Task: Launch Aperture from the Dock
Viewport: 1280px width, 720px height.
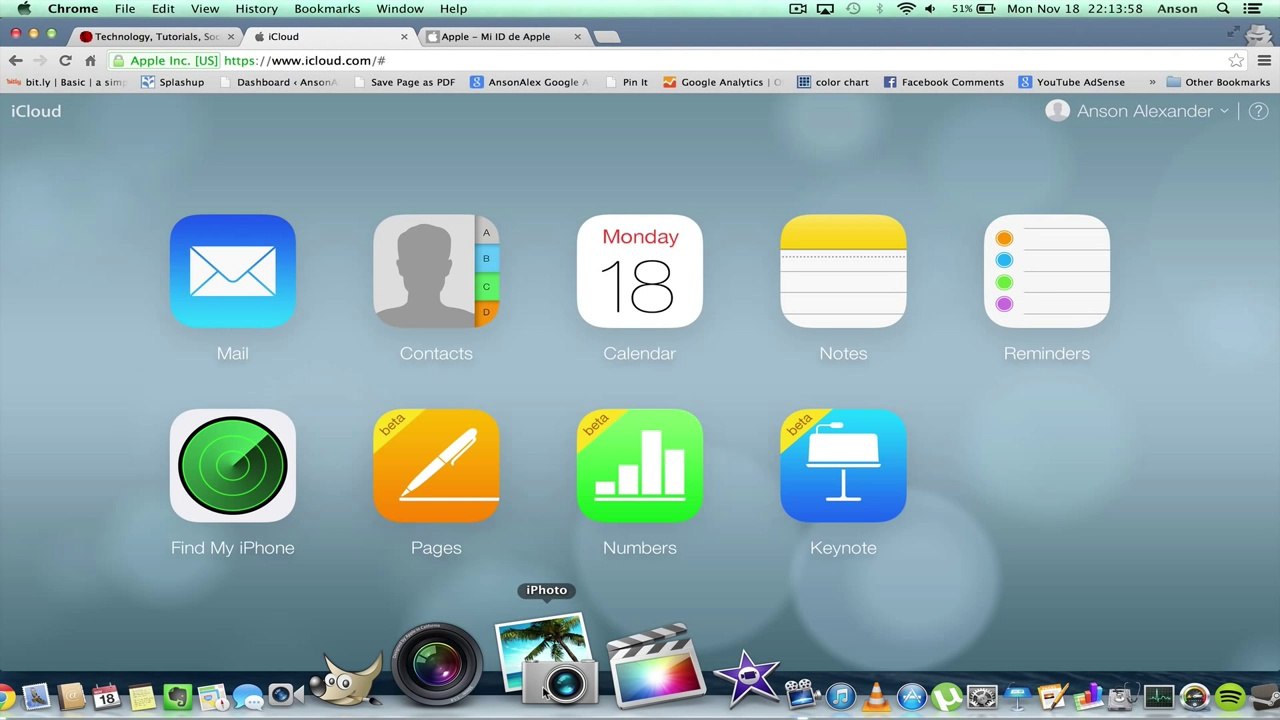Action: (437, 662)
